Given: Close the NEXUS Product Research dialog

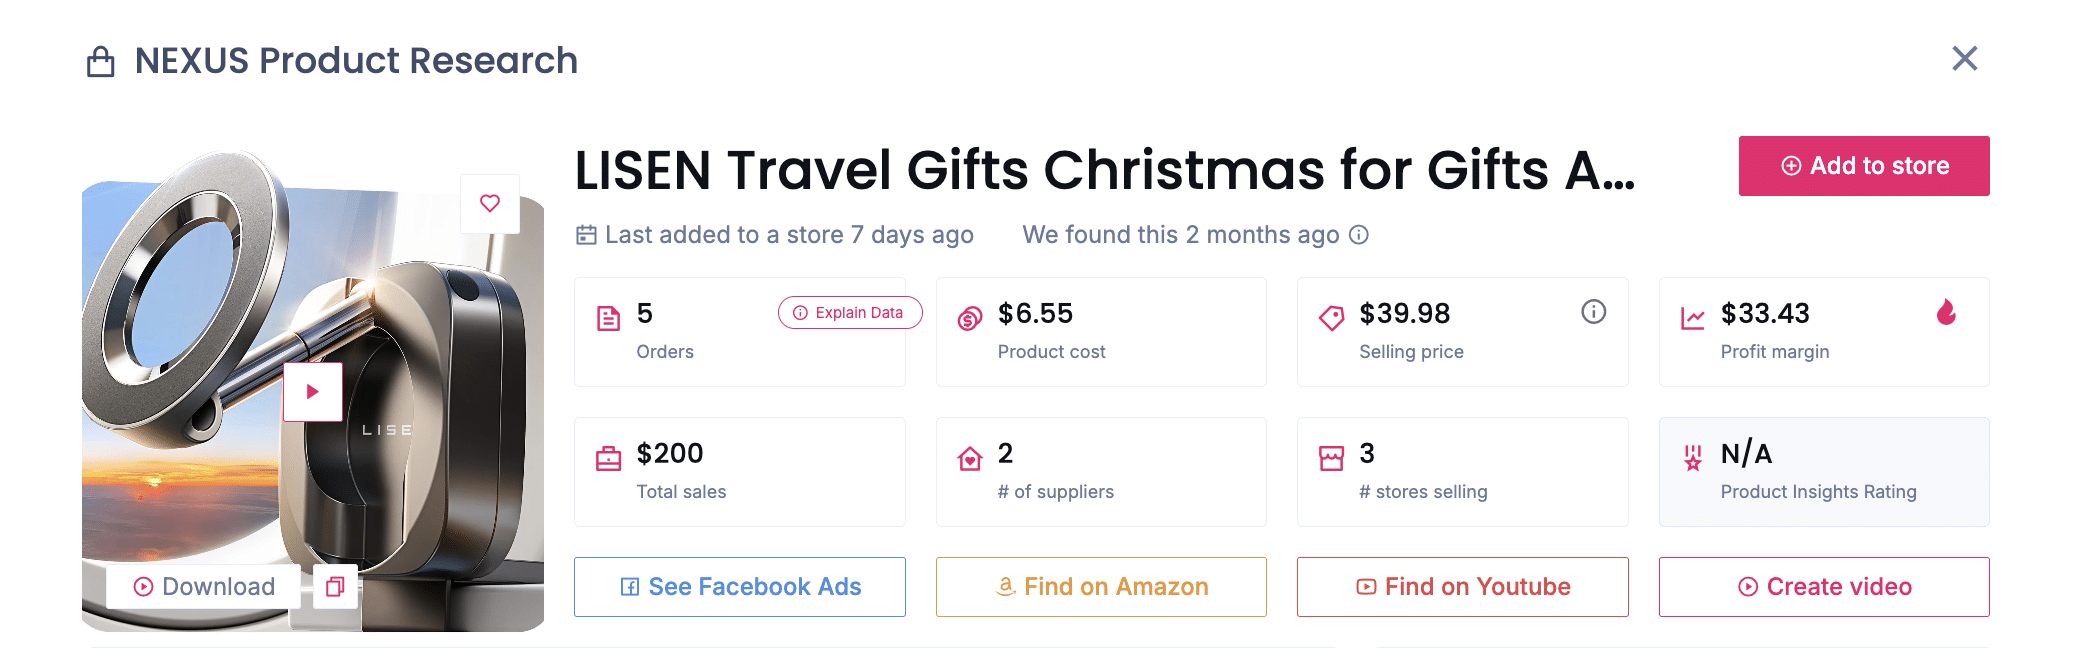Looking at the screenshot, I should click(1964, 59).
